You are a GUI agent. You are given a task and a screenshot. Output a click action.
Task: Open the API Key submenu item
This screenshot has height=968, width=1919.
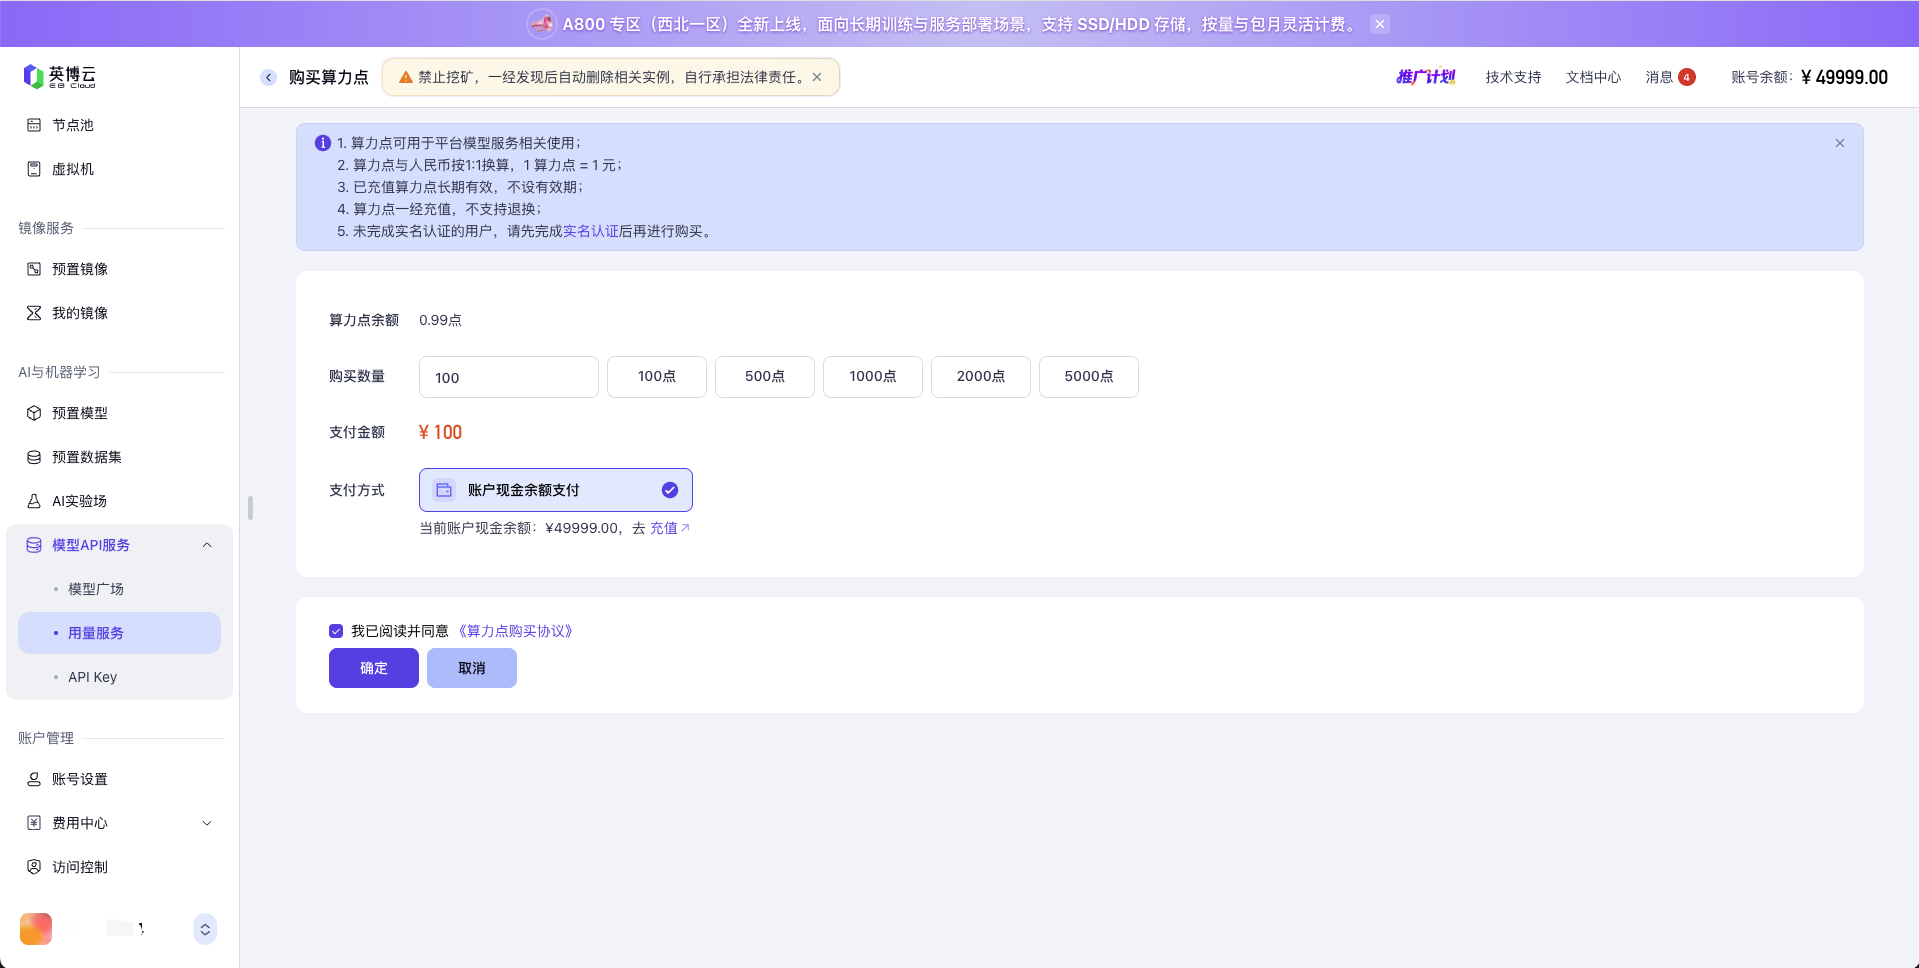point(92,677)
